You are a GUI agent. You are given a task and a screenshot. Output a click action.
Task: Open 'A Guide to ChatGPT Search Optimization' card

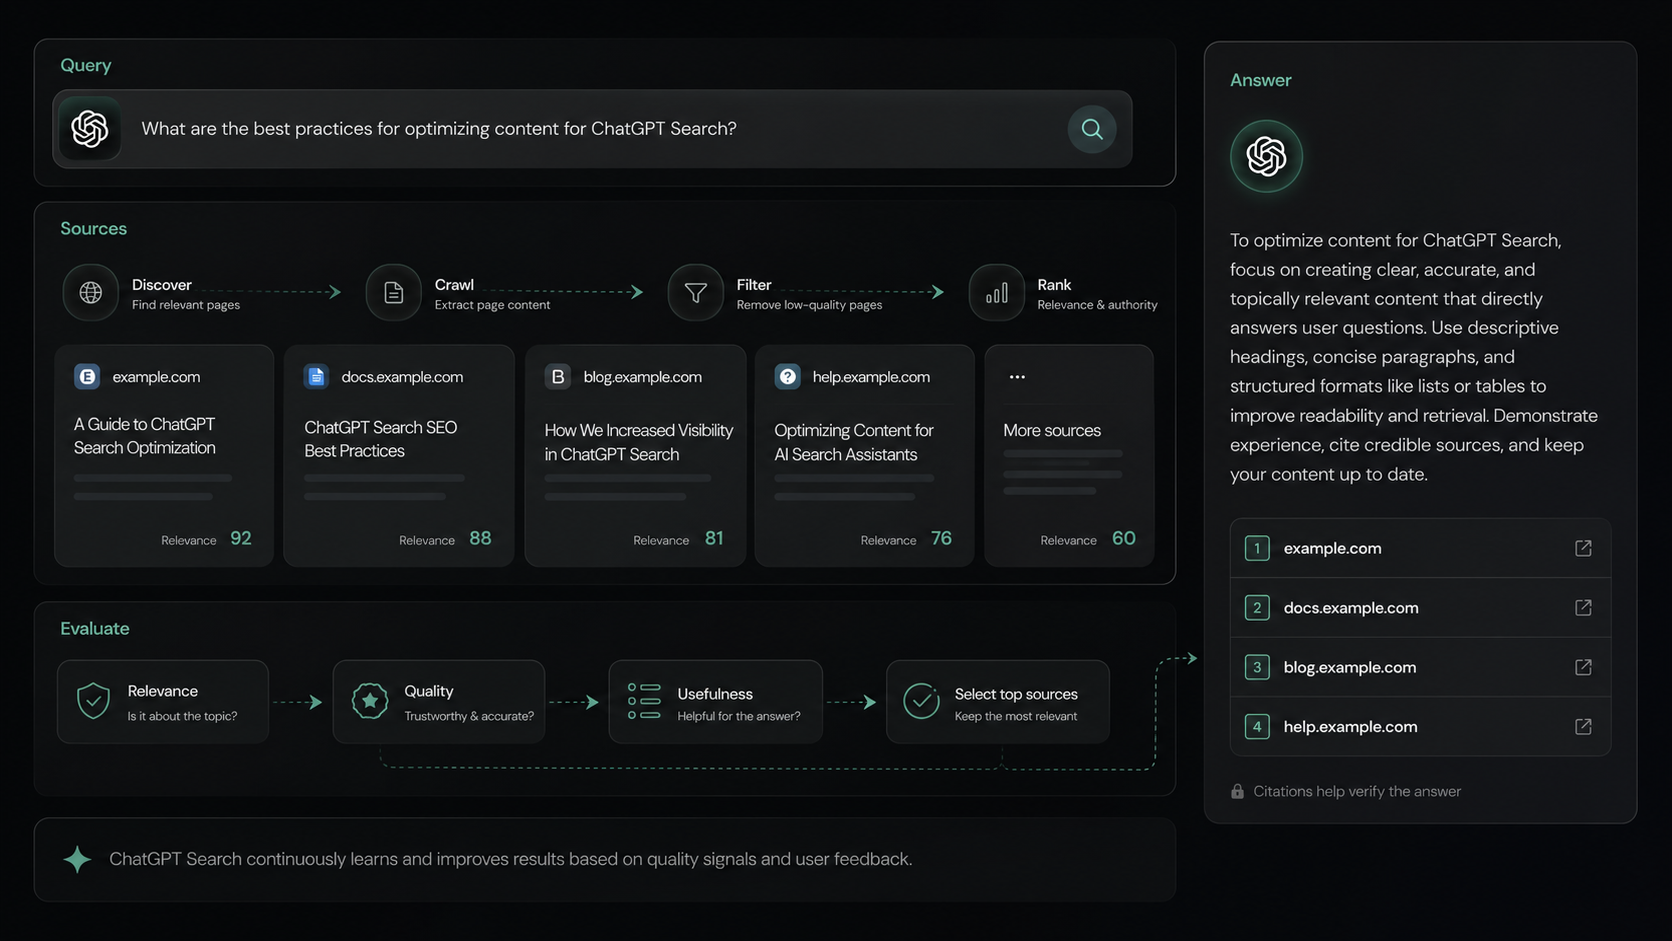[x=164, y=456]
